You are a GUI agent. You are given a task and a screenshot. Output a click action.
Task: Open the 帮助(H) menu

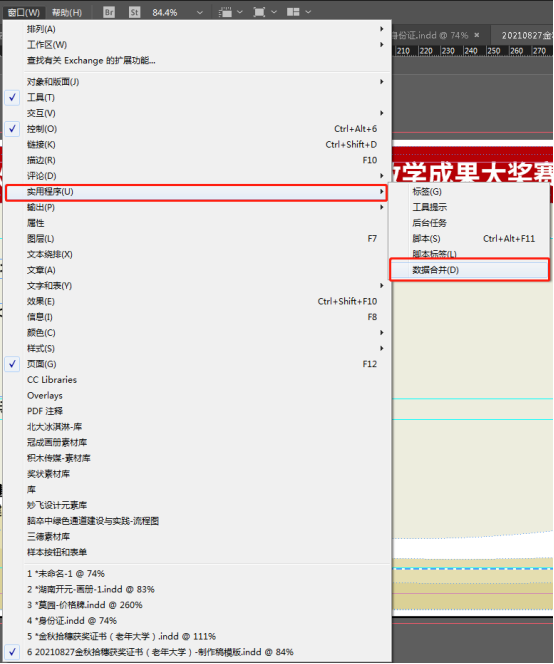click(66, 12)
